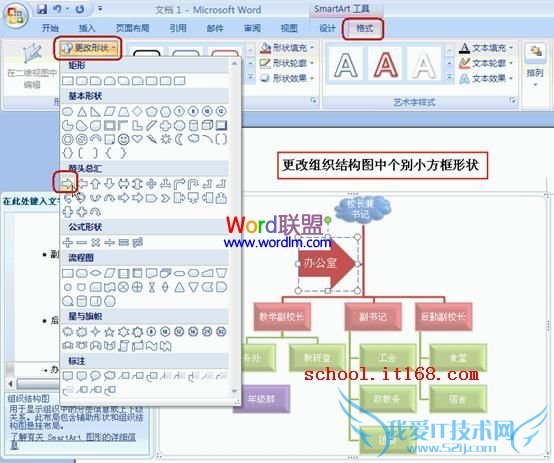Expand 形状轮廓 options
Viewport: 554px width, 463px height.
287,63
